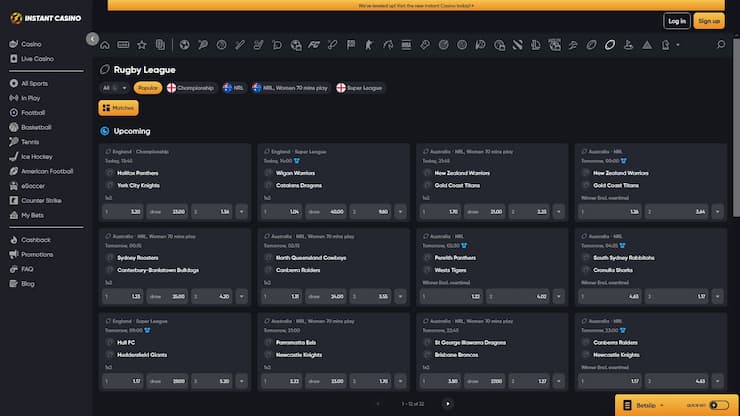740x416 pixels.
Task: Expand markets for Hull FC match
Action: point(242,381)
